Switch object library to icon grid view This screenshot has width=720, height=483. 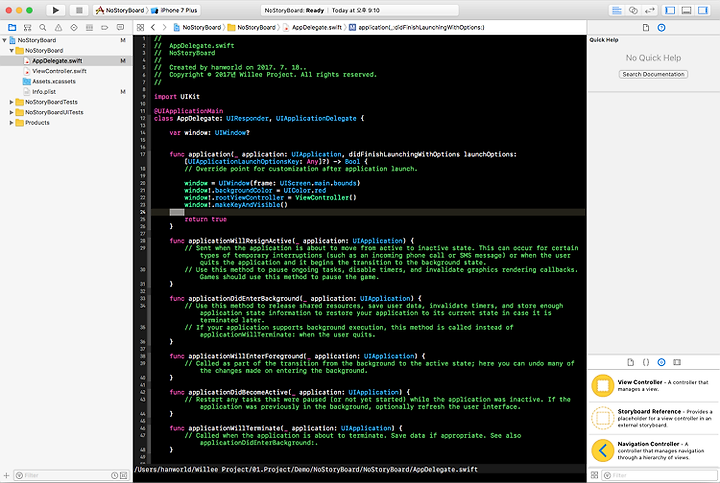[x=594, y=475]
